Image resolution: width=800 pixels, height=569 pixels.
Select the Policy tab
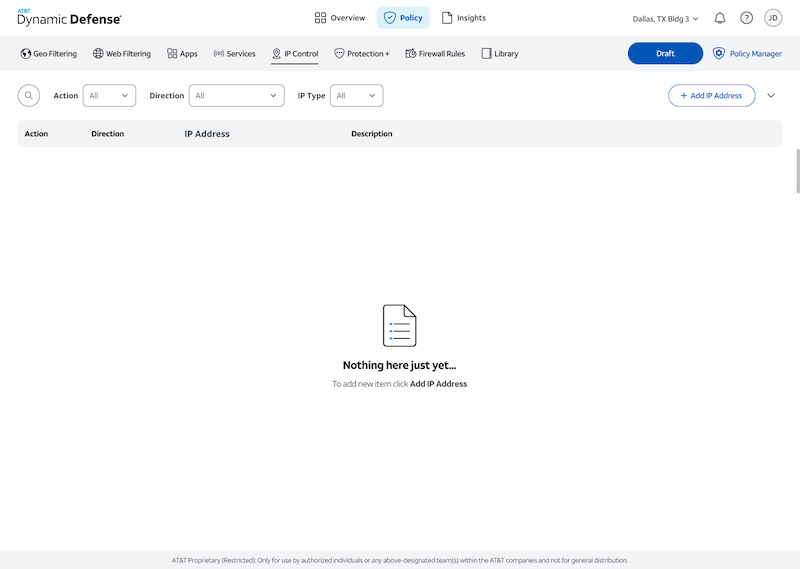pos(403,18)
